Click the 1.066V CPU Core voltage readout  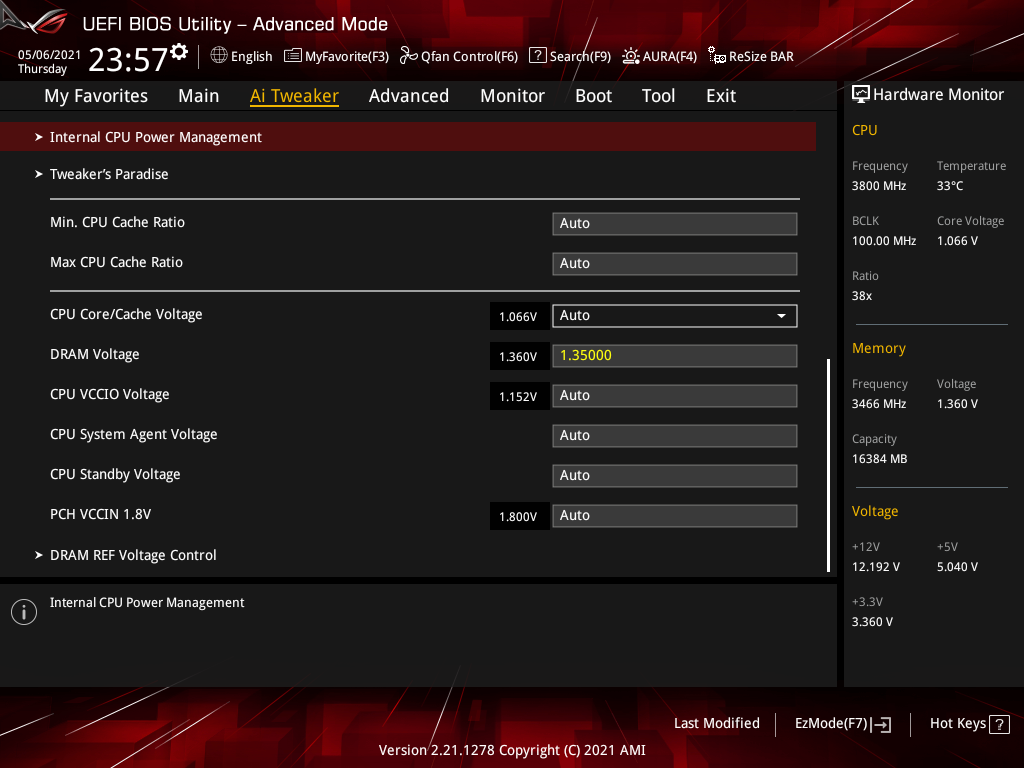click(519, 317)
